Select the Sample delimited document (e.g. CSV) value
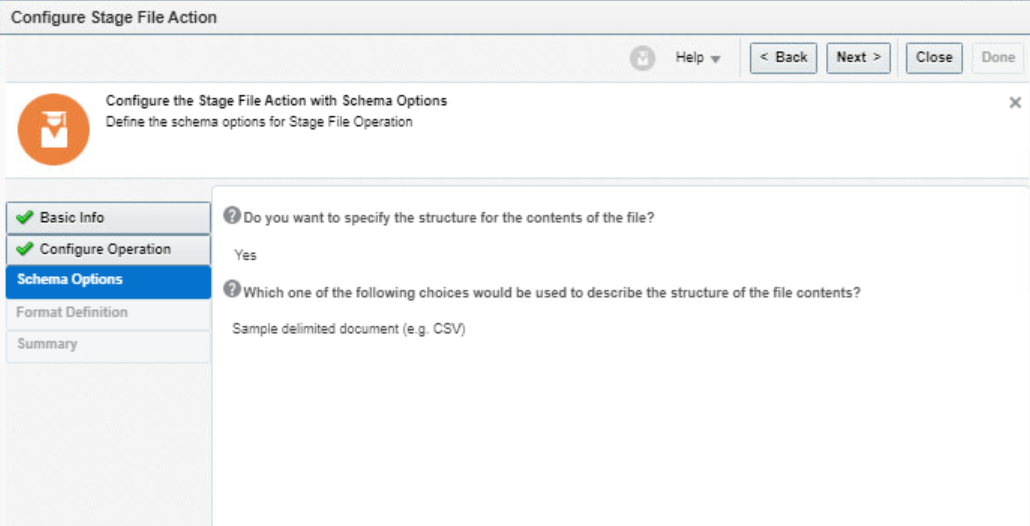Viewport: 1030px width, 526px height. (x=348, y=329)
